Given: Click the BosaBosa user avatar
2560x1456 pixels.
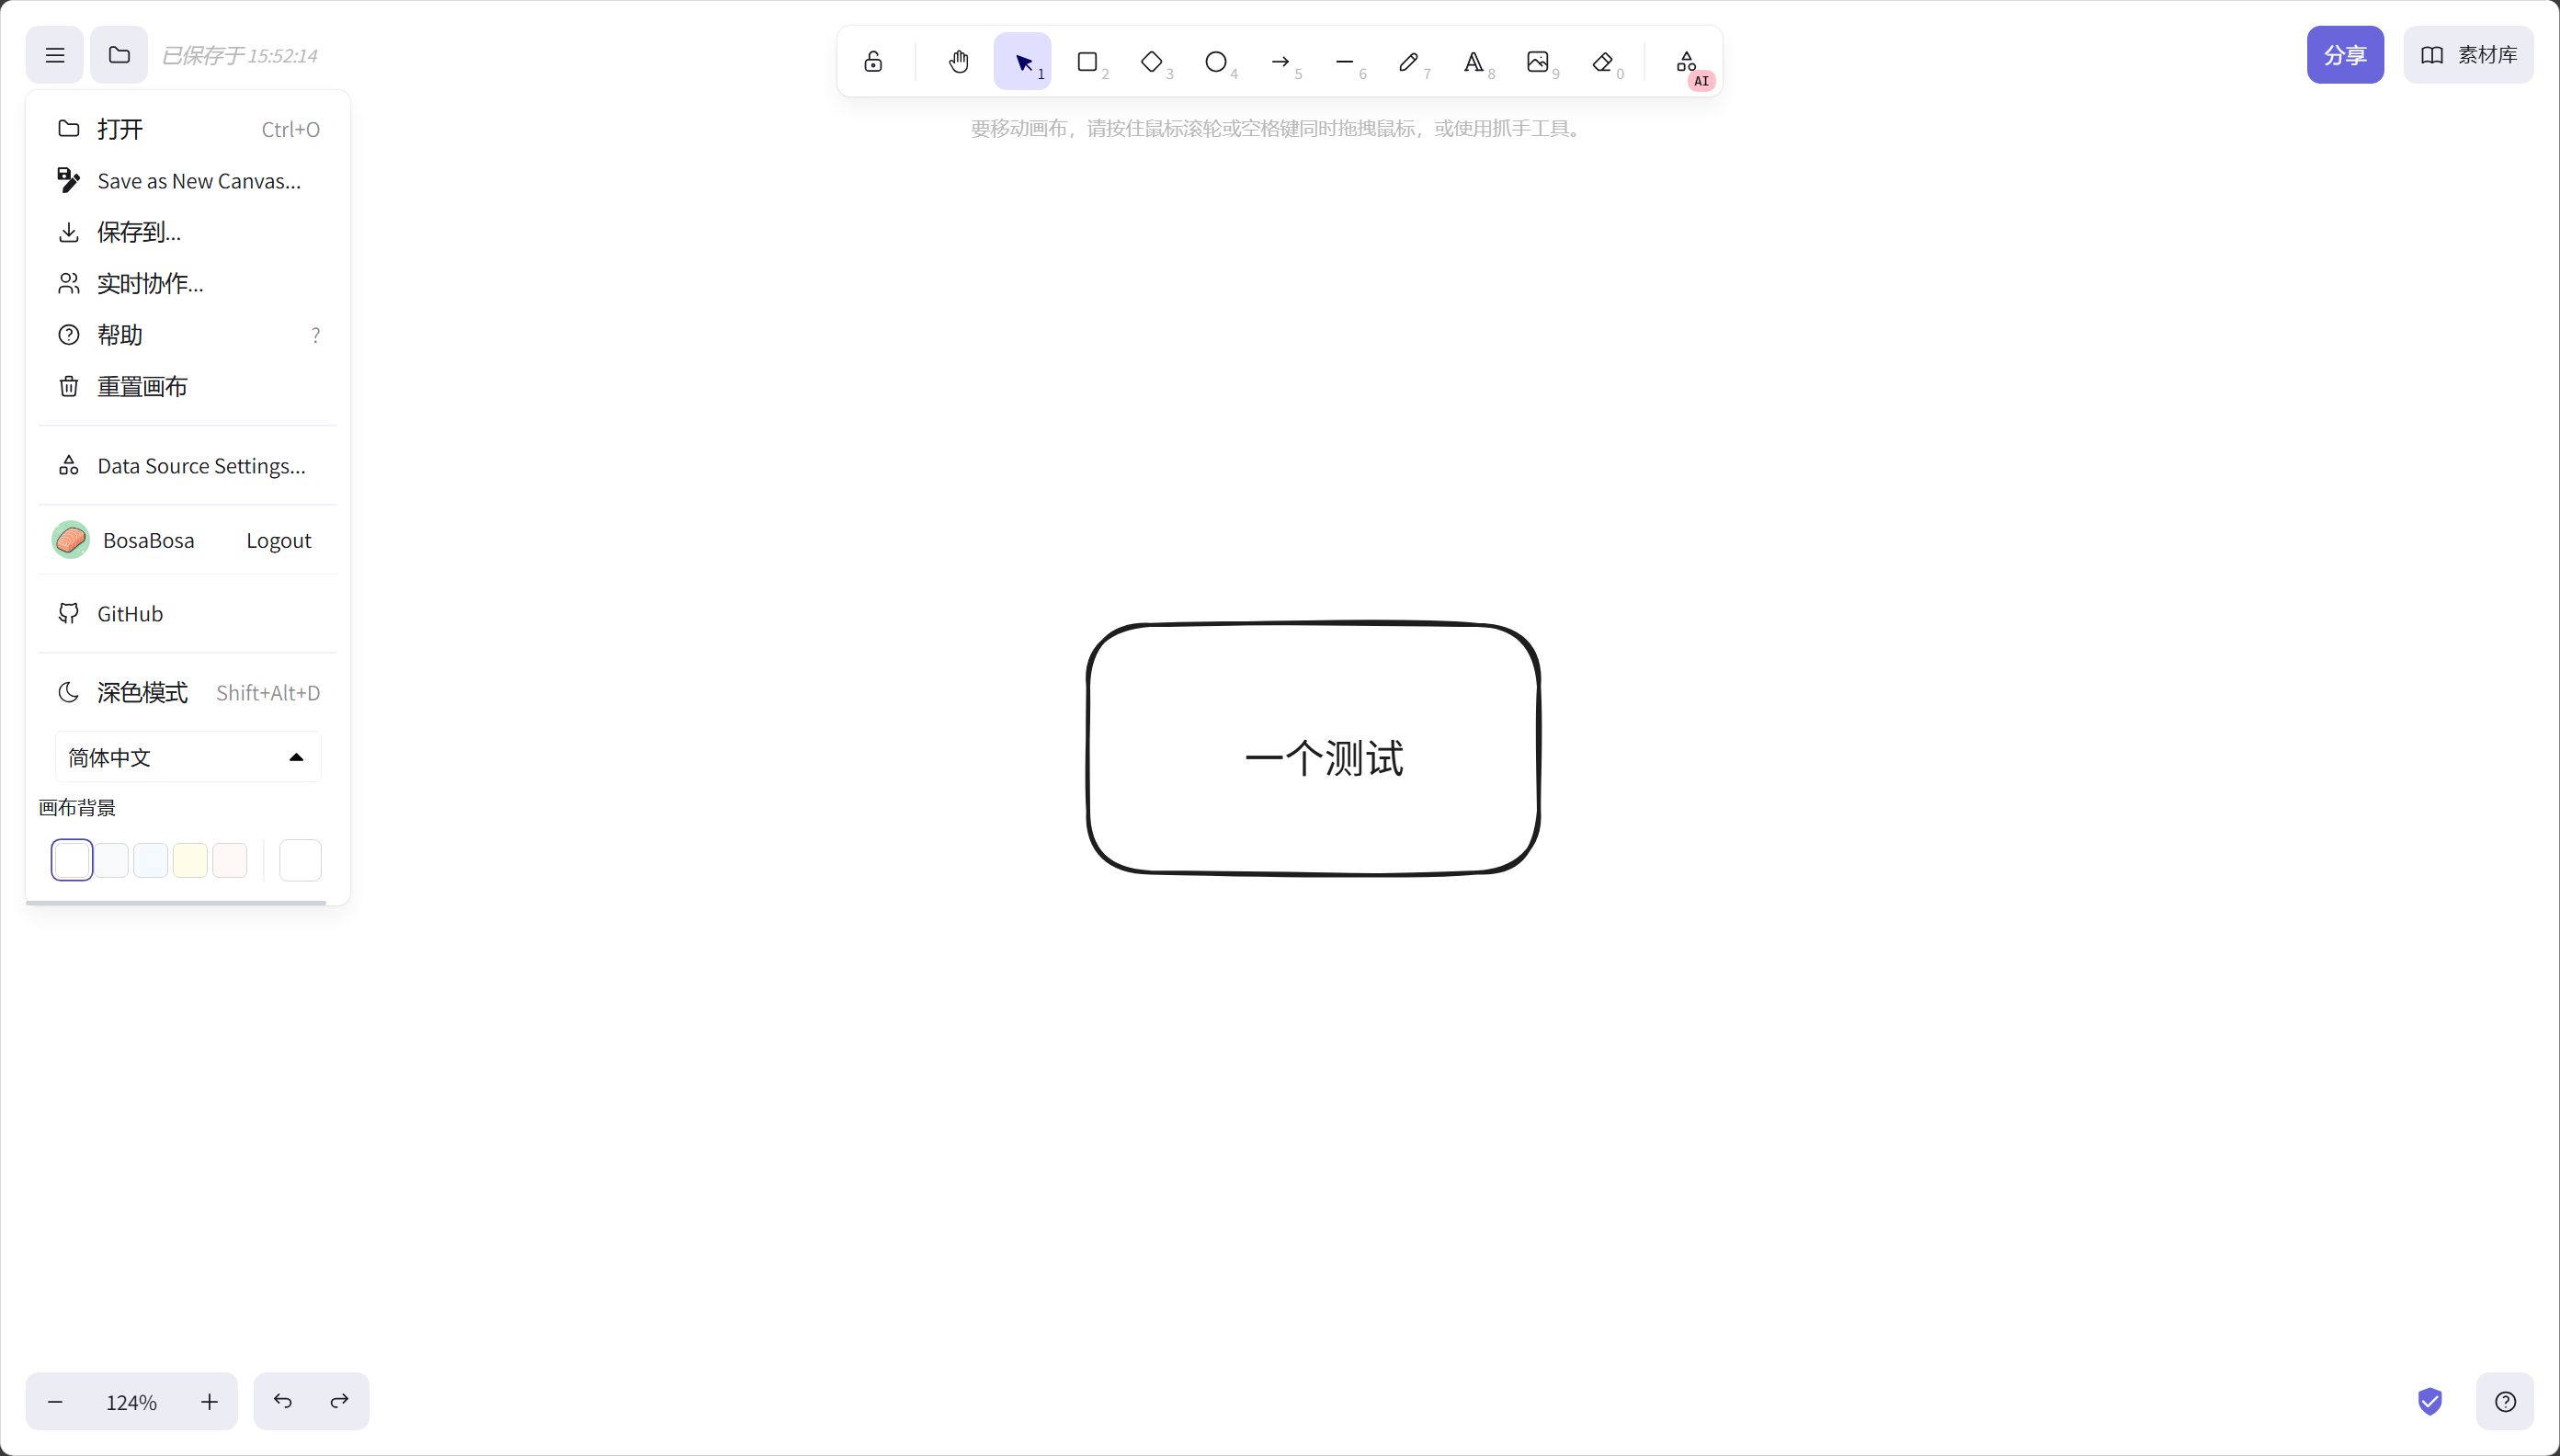Looking at the screenshot, I should (x=71, y=540).
